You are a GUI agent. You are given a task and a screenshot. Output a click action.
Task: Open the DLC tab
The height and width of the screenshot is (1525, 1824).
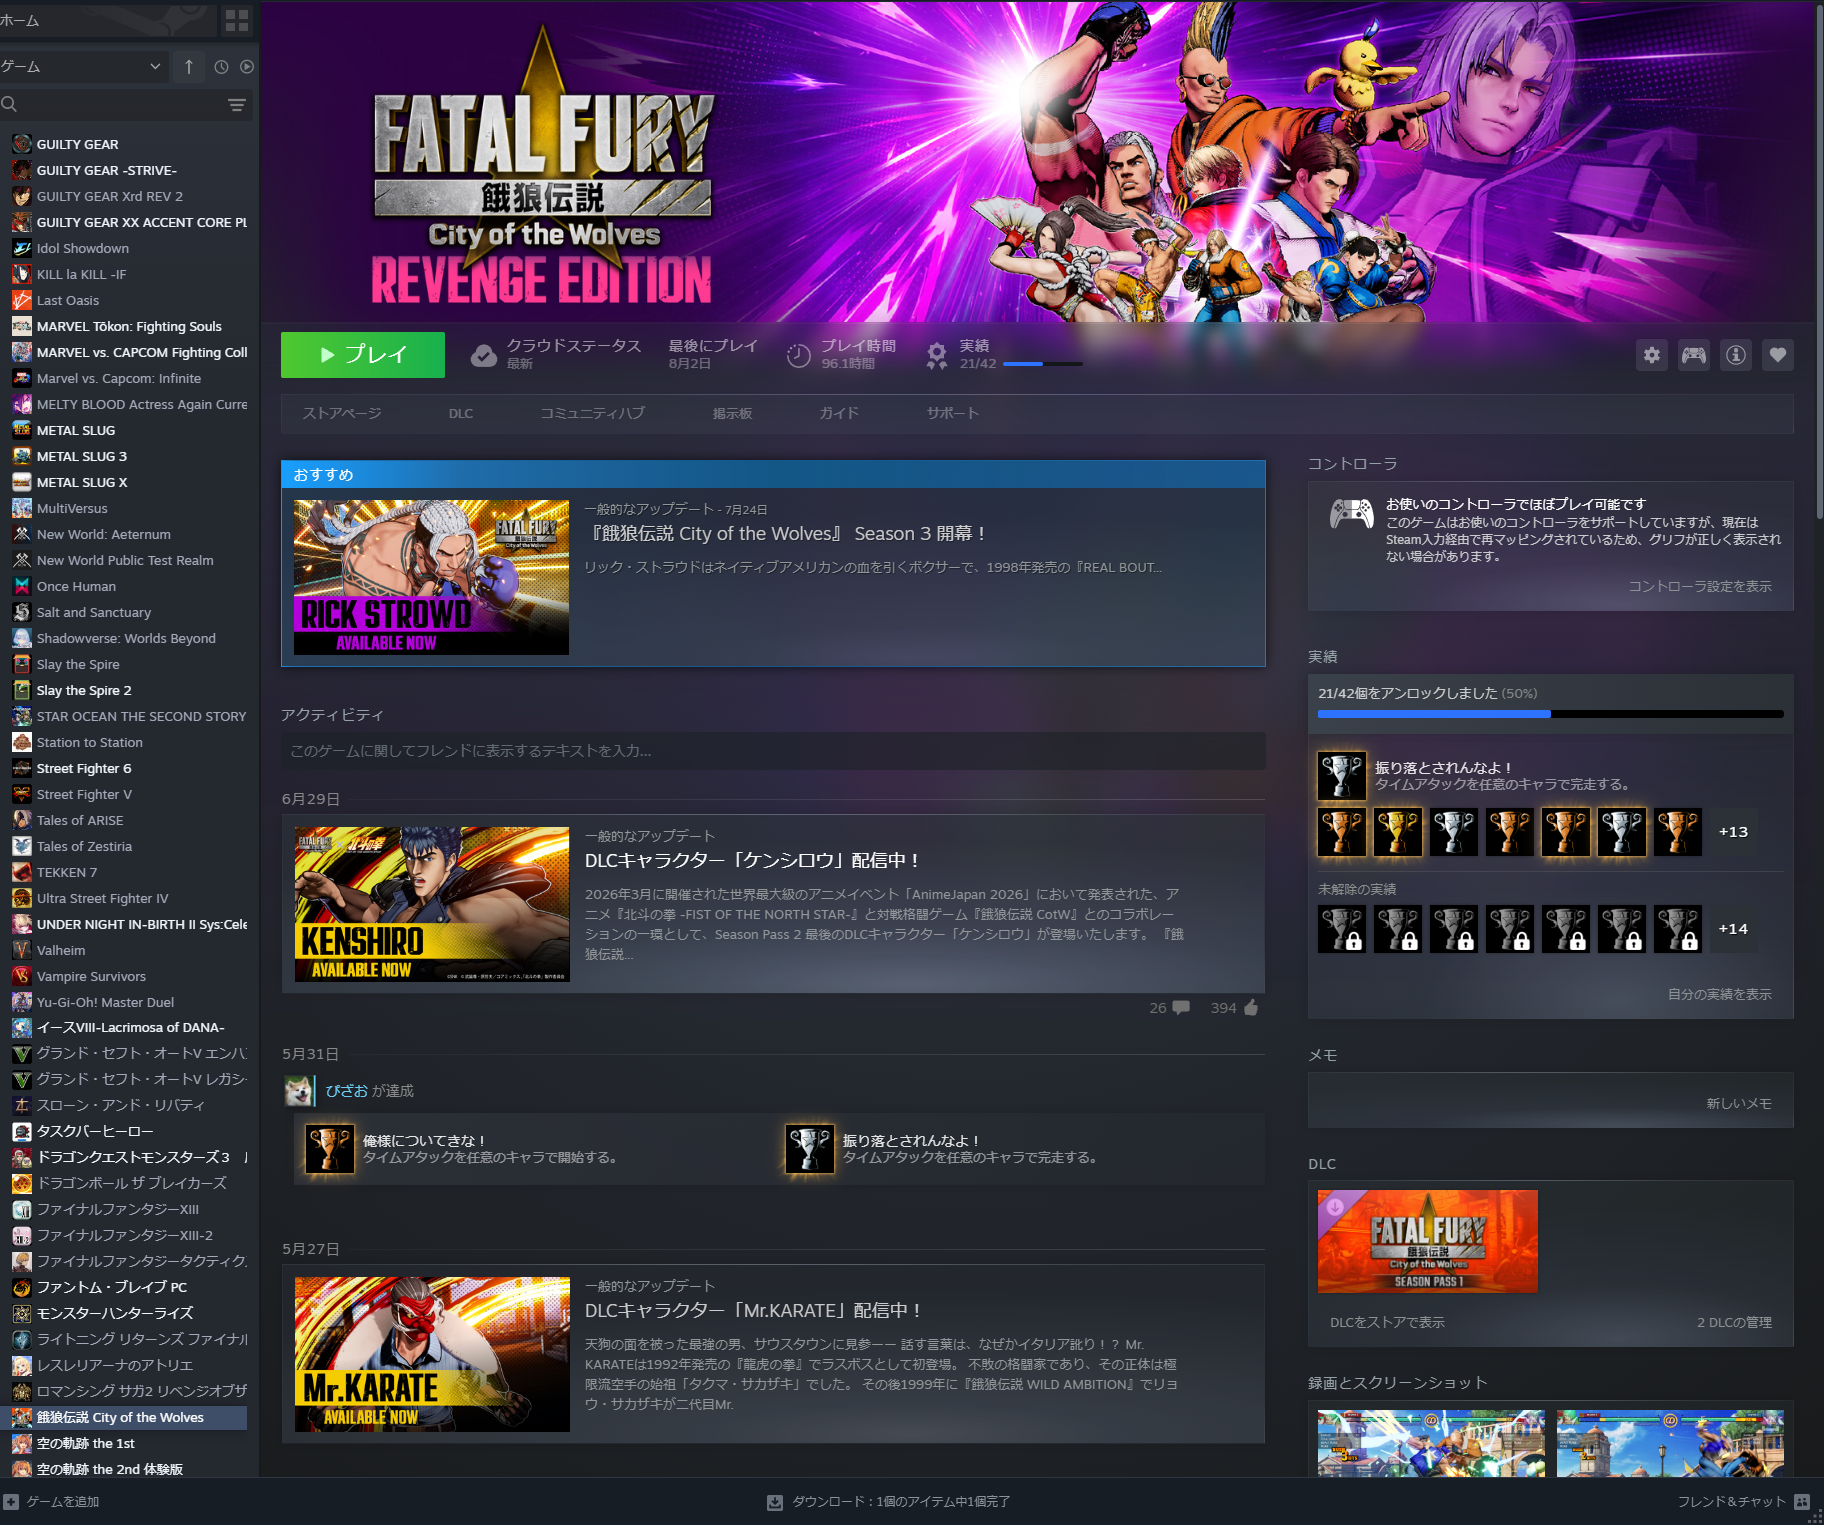[461, 413]
